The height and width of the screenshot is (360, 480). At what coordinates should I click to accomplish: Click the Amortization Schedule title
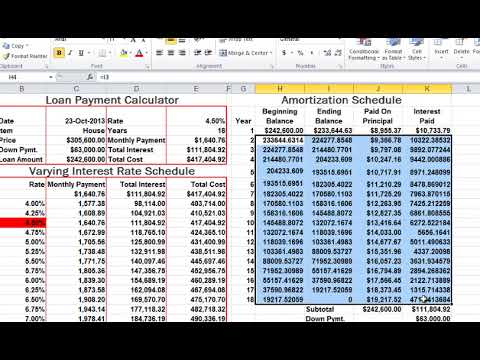point(341,100)
